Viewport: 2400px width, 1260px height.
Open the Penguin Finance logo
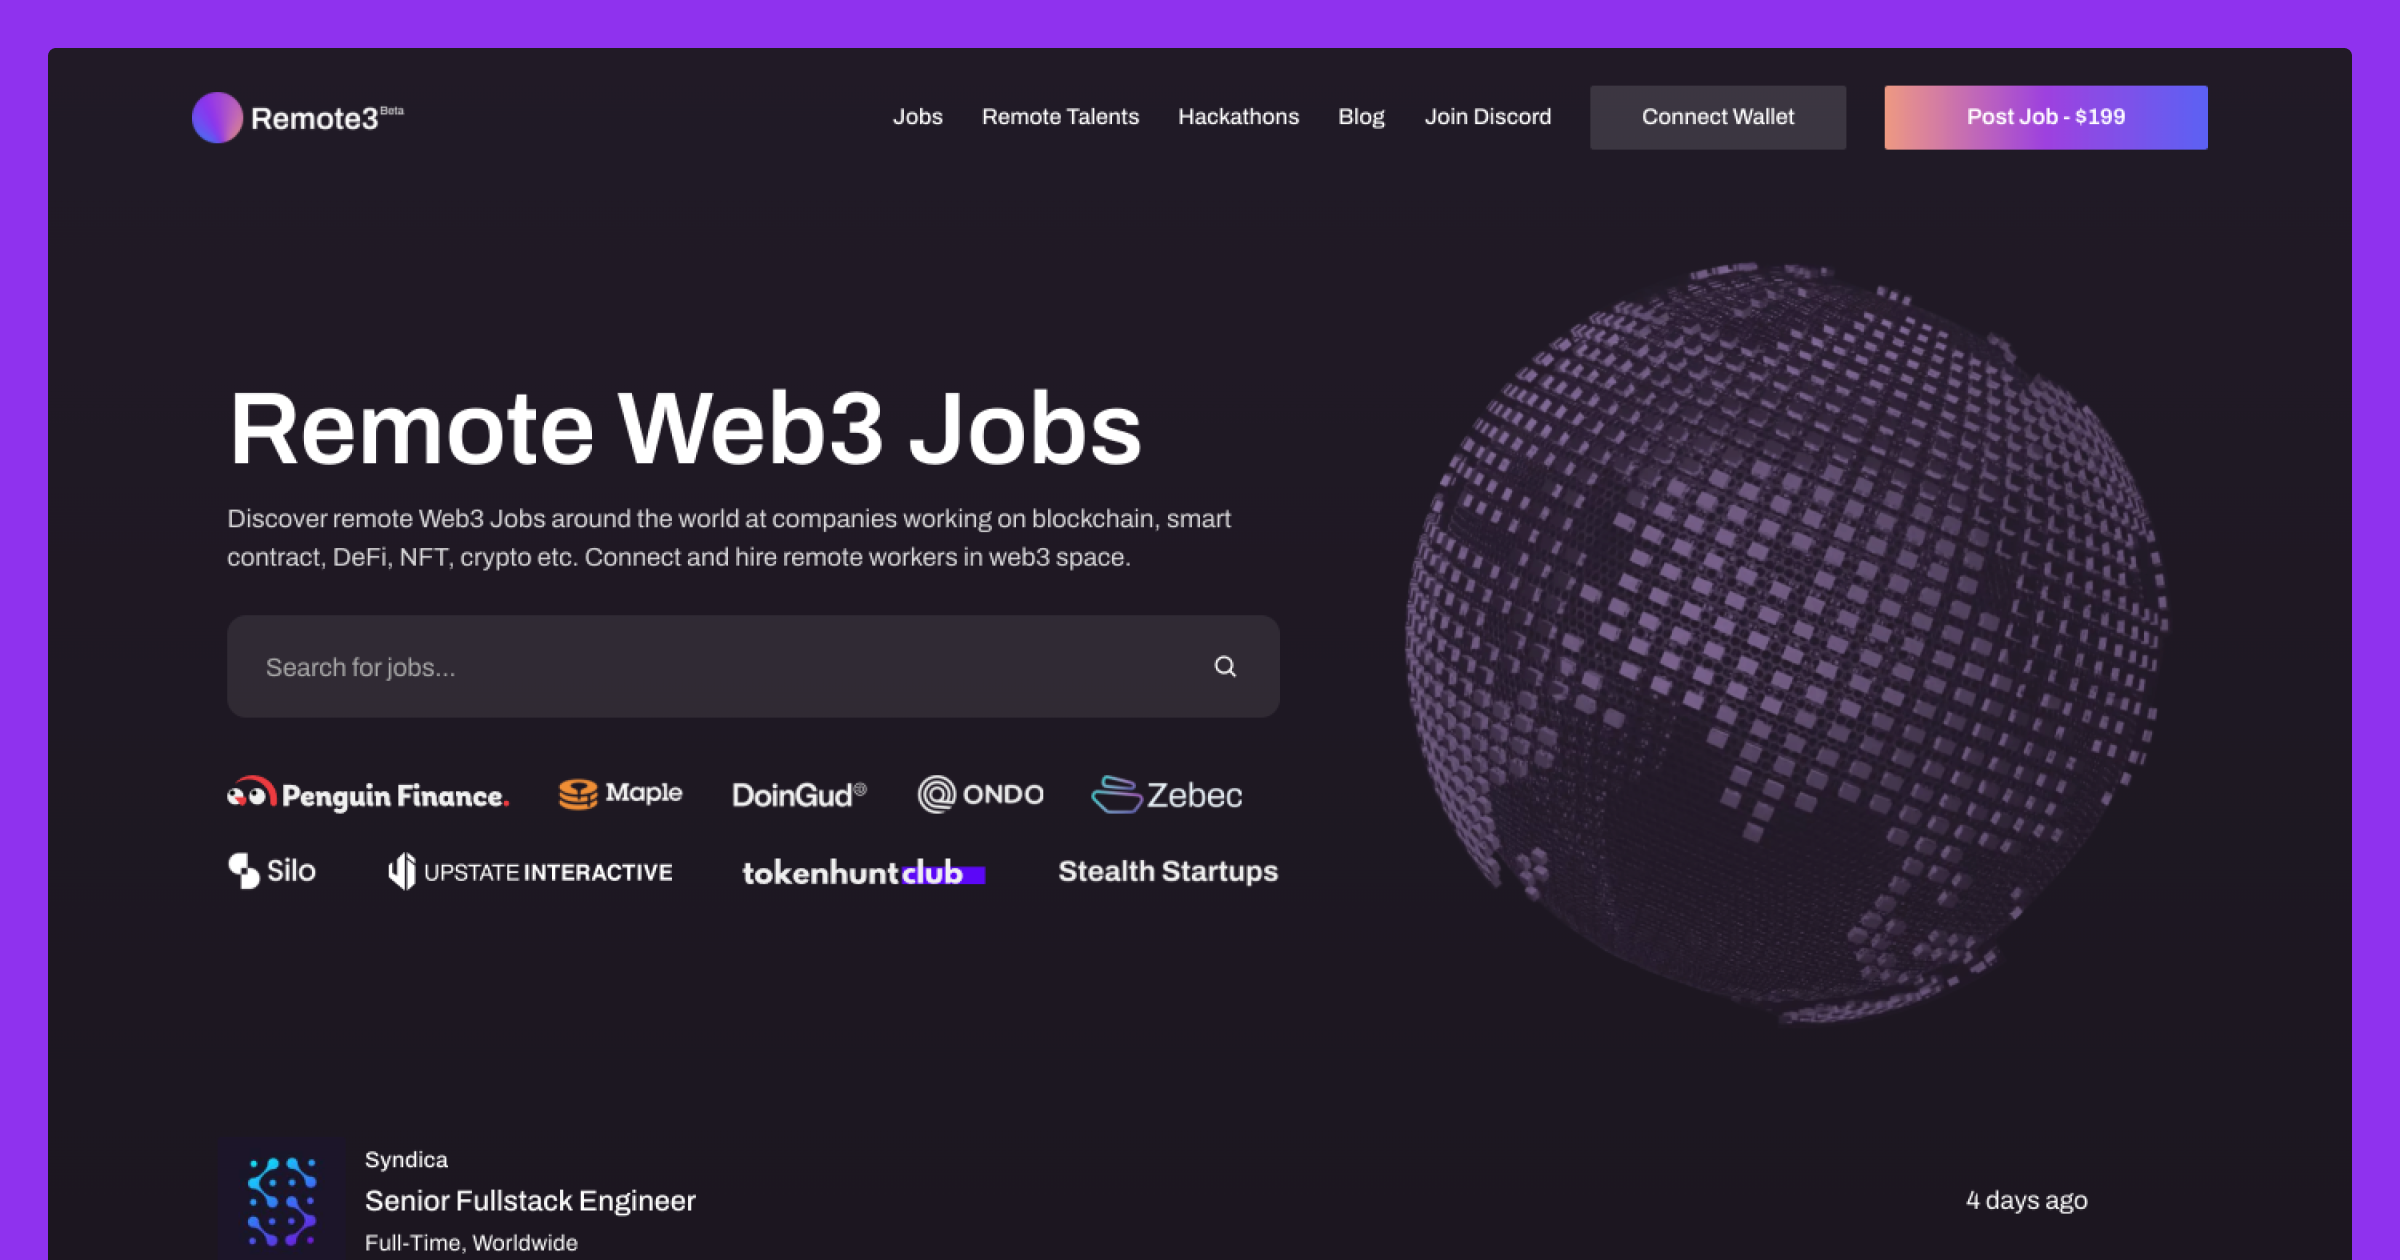click(368, 795)
